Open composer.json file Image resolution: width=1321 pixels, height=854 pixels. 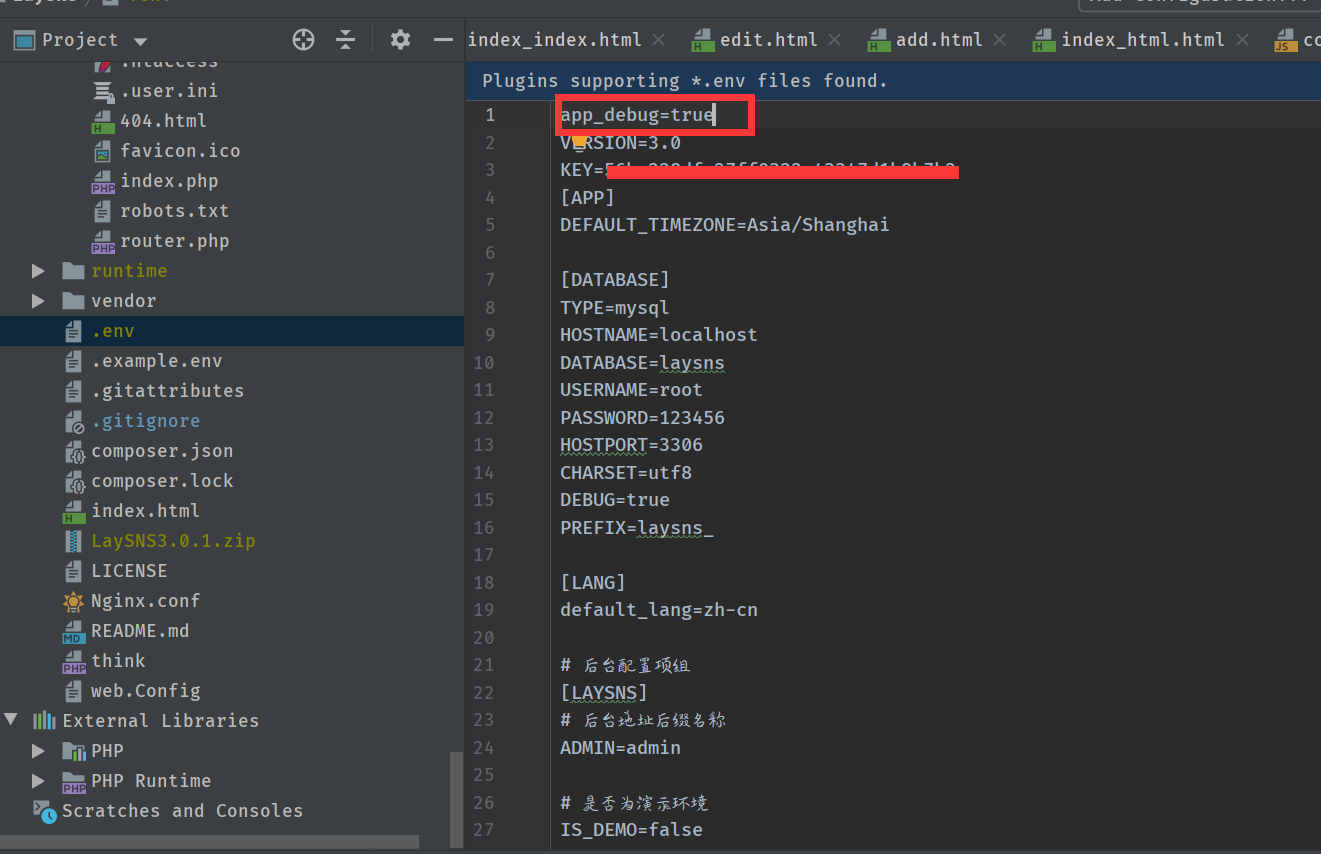click(x=162, y=451)
